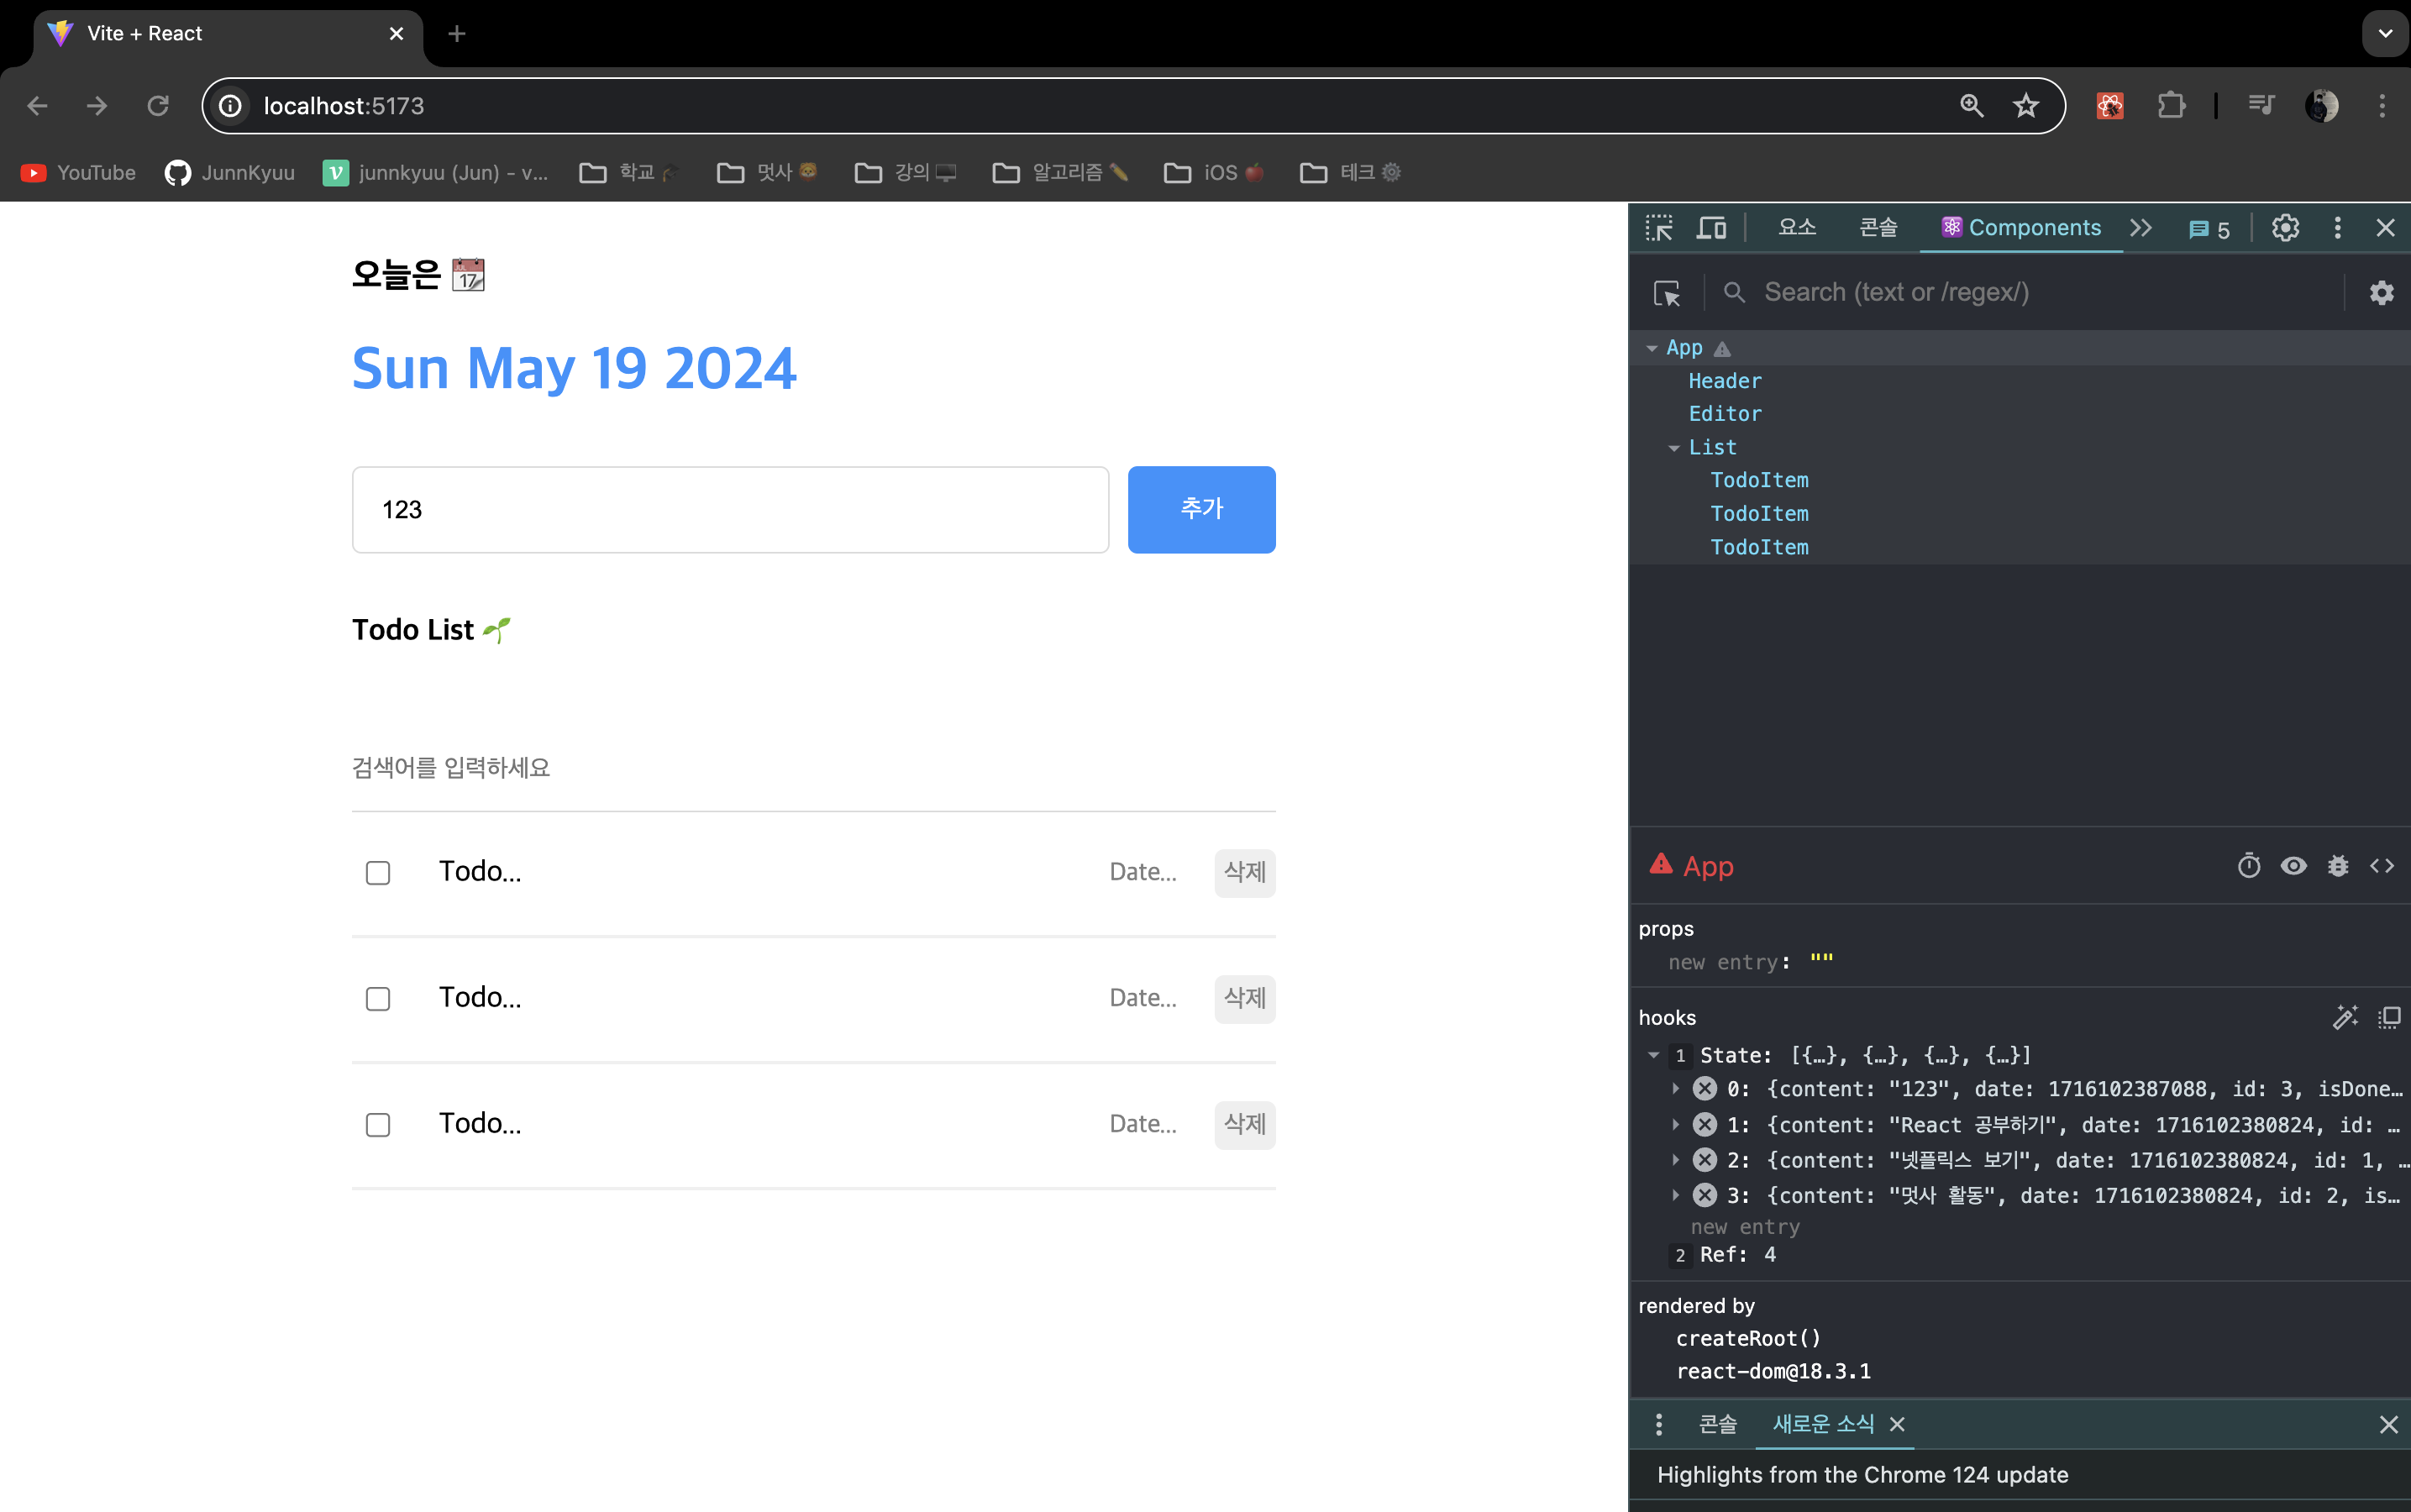Open React DevTools settings gear
Screen dimensions: 2411x1512
click(x=2381, y=293)
